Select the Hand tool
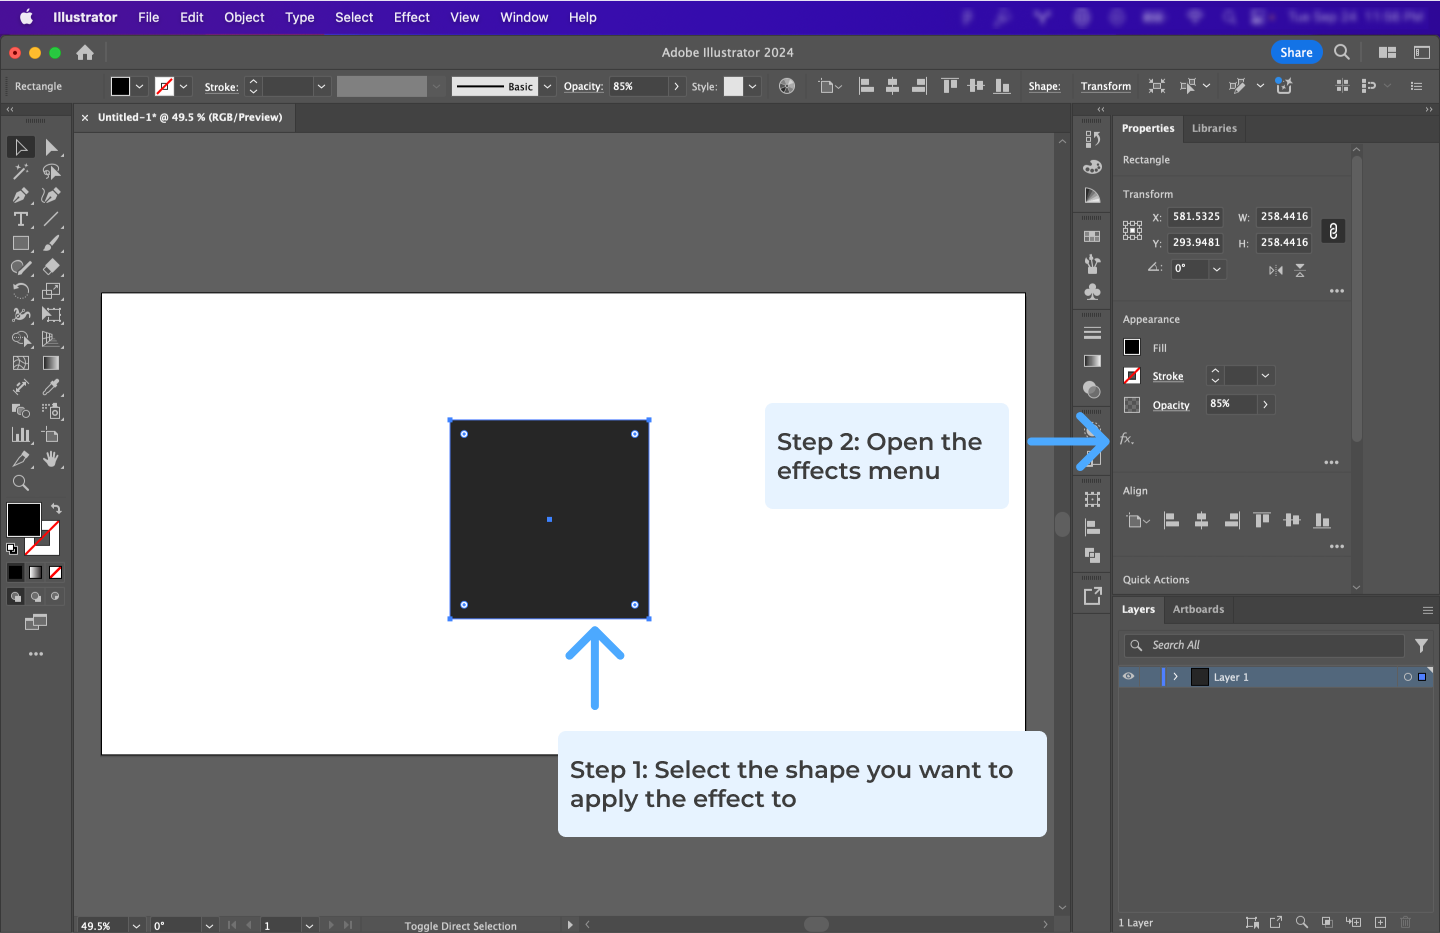This screenshot has height=933, width=1440. pos(52,459)
